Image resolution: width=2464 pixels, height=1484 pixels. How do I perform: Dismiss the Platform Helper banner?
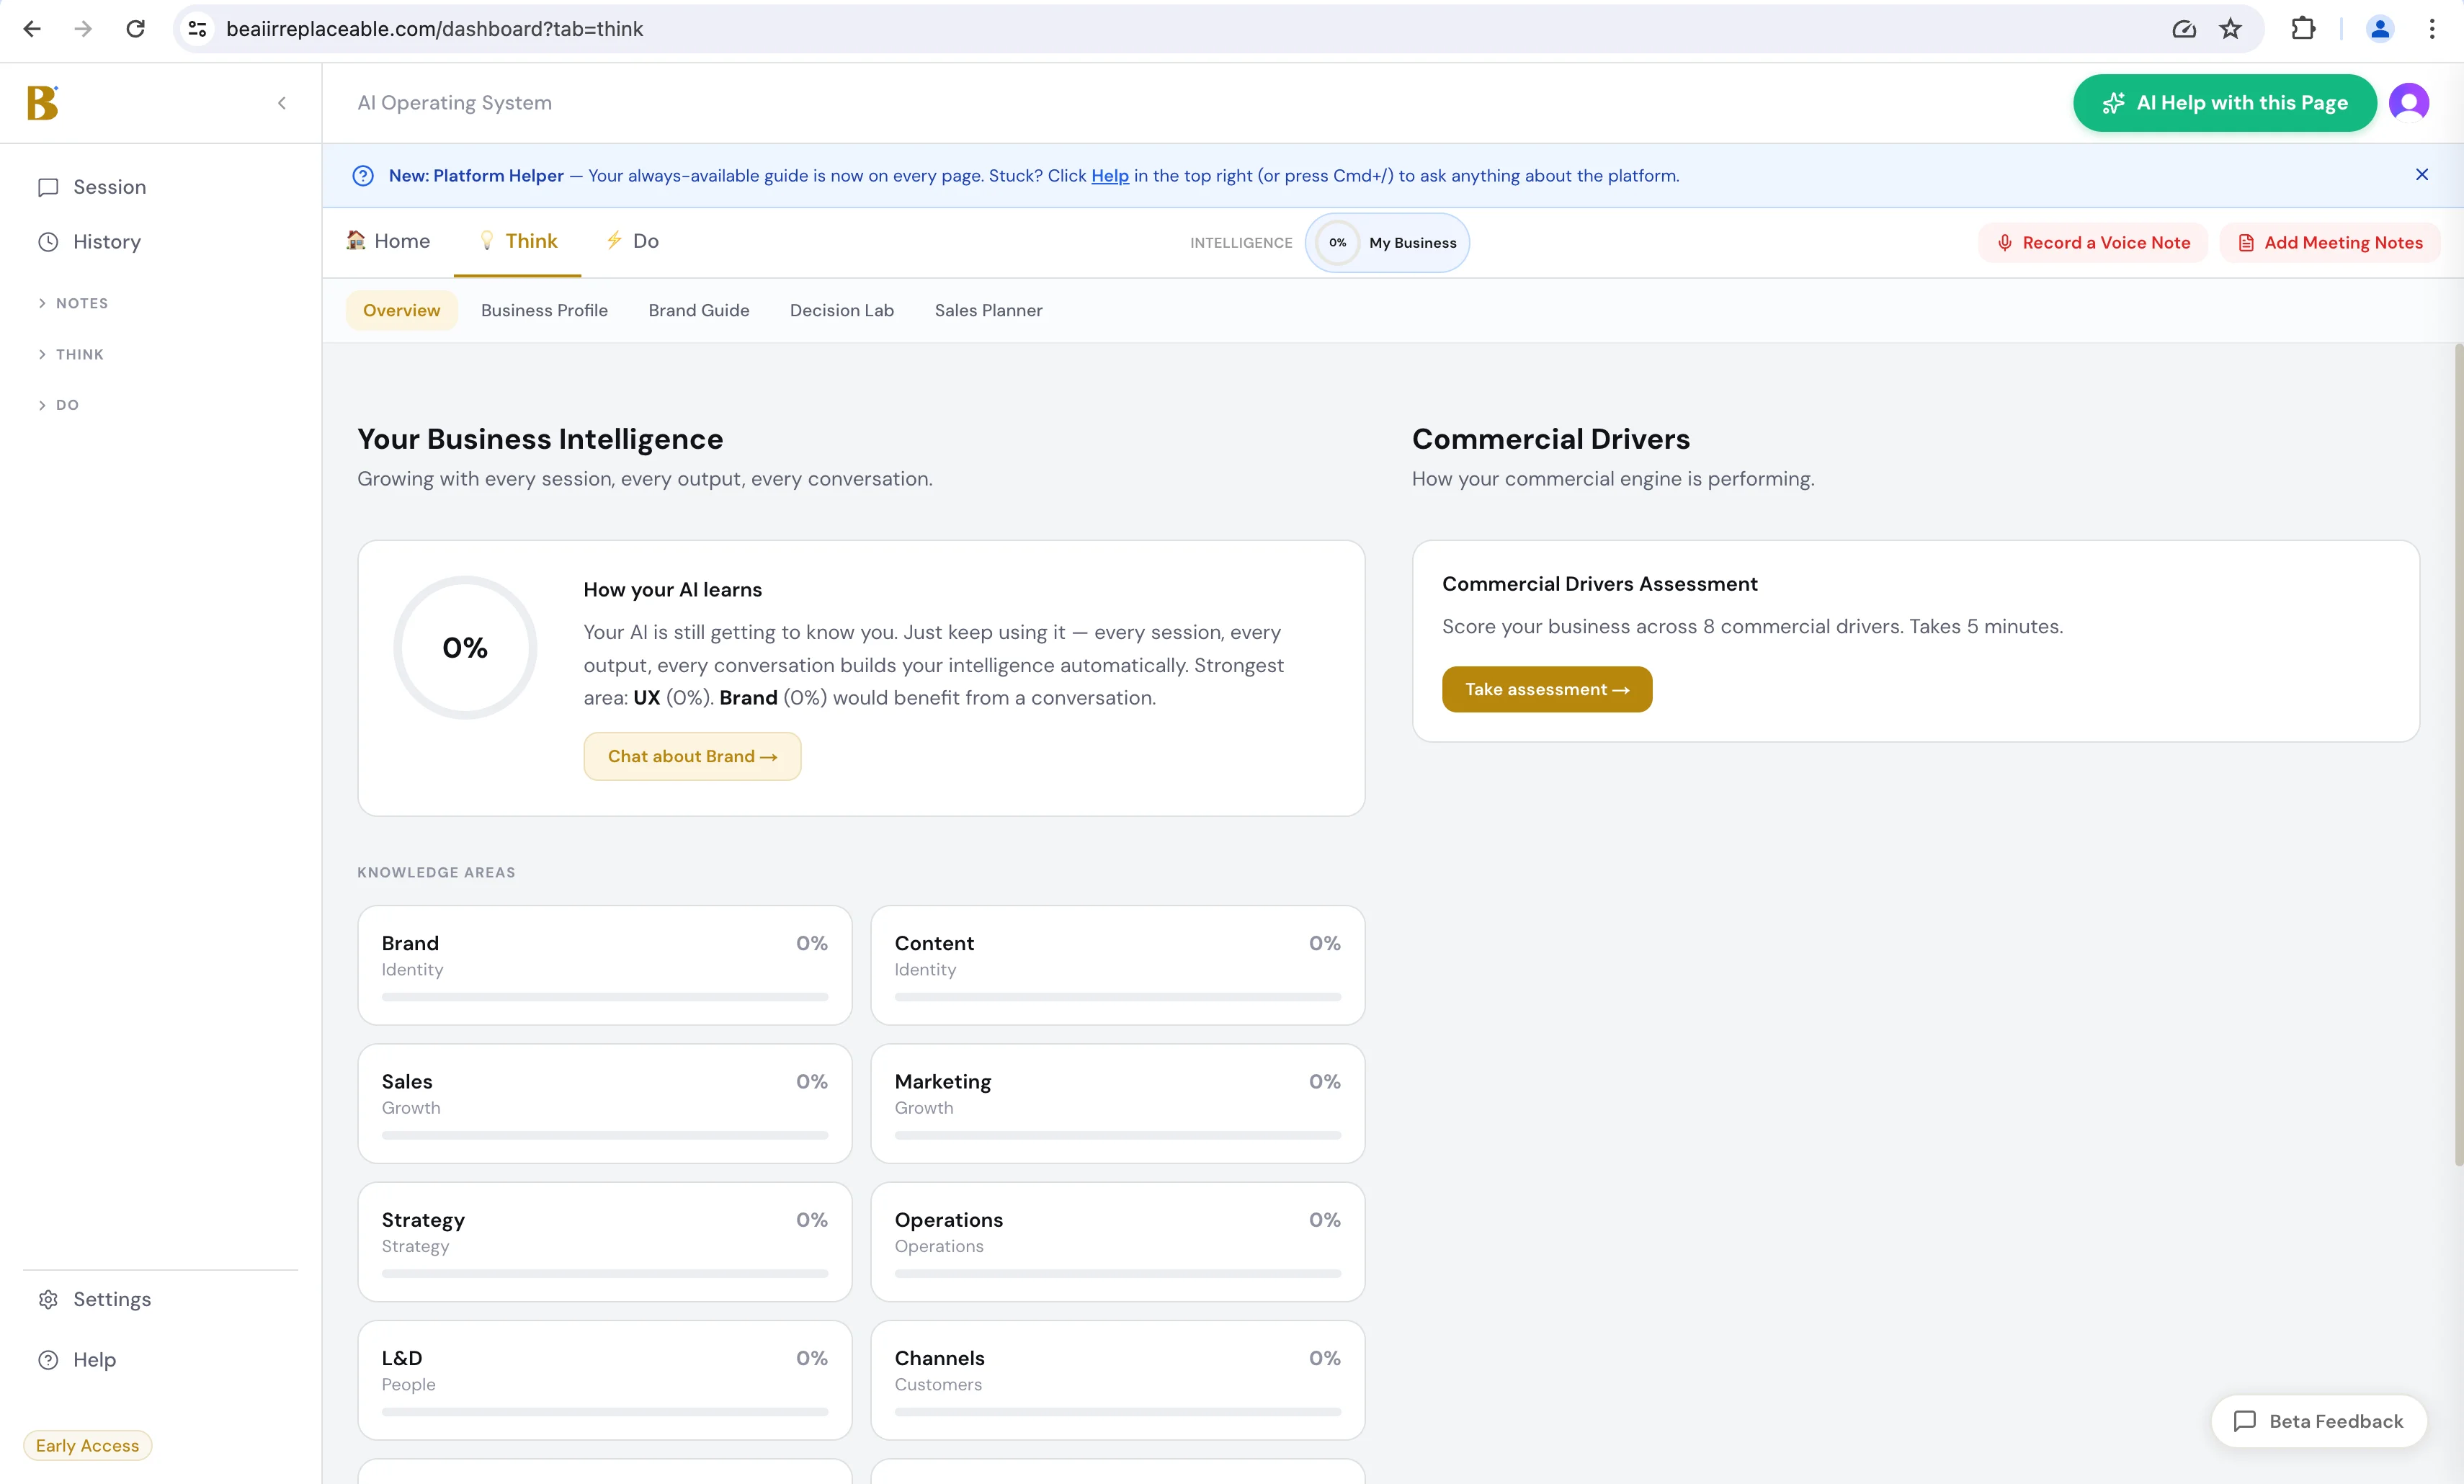tap(2422, 175)
